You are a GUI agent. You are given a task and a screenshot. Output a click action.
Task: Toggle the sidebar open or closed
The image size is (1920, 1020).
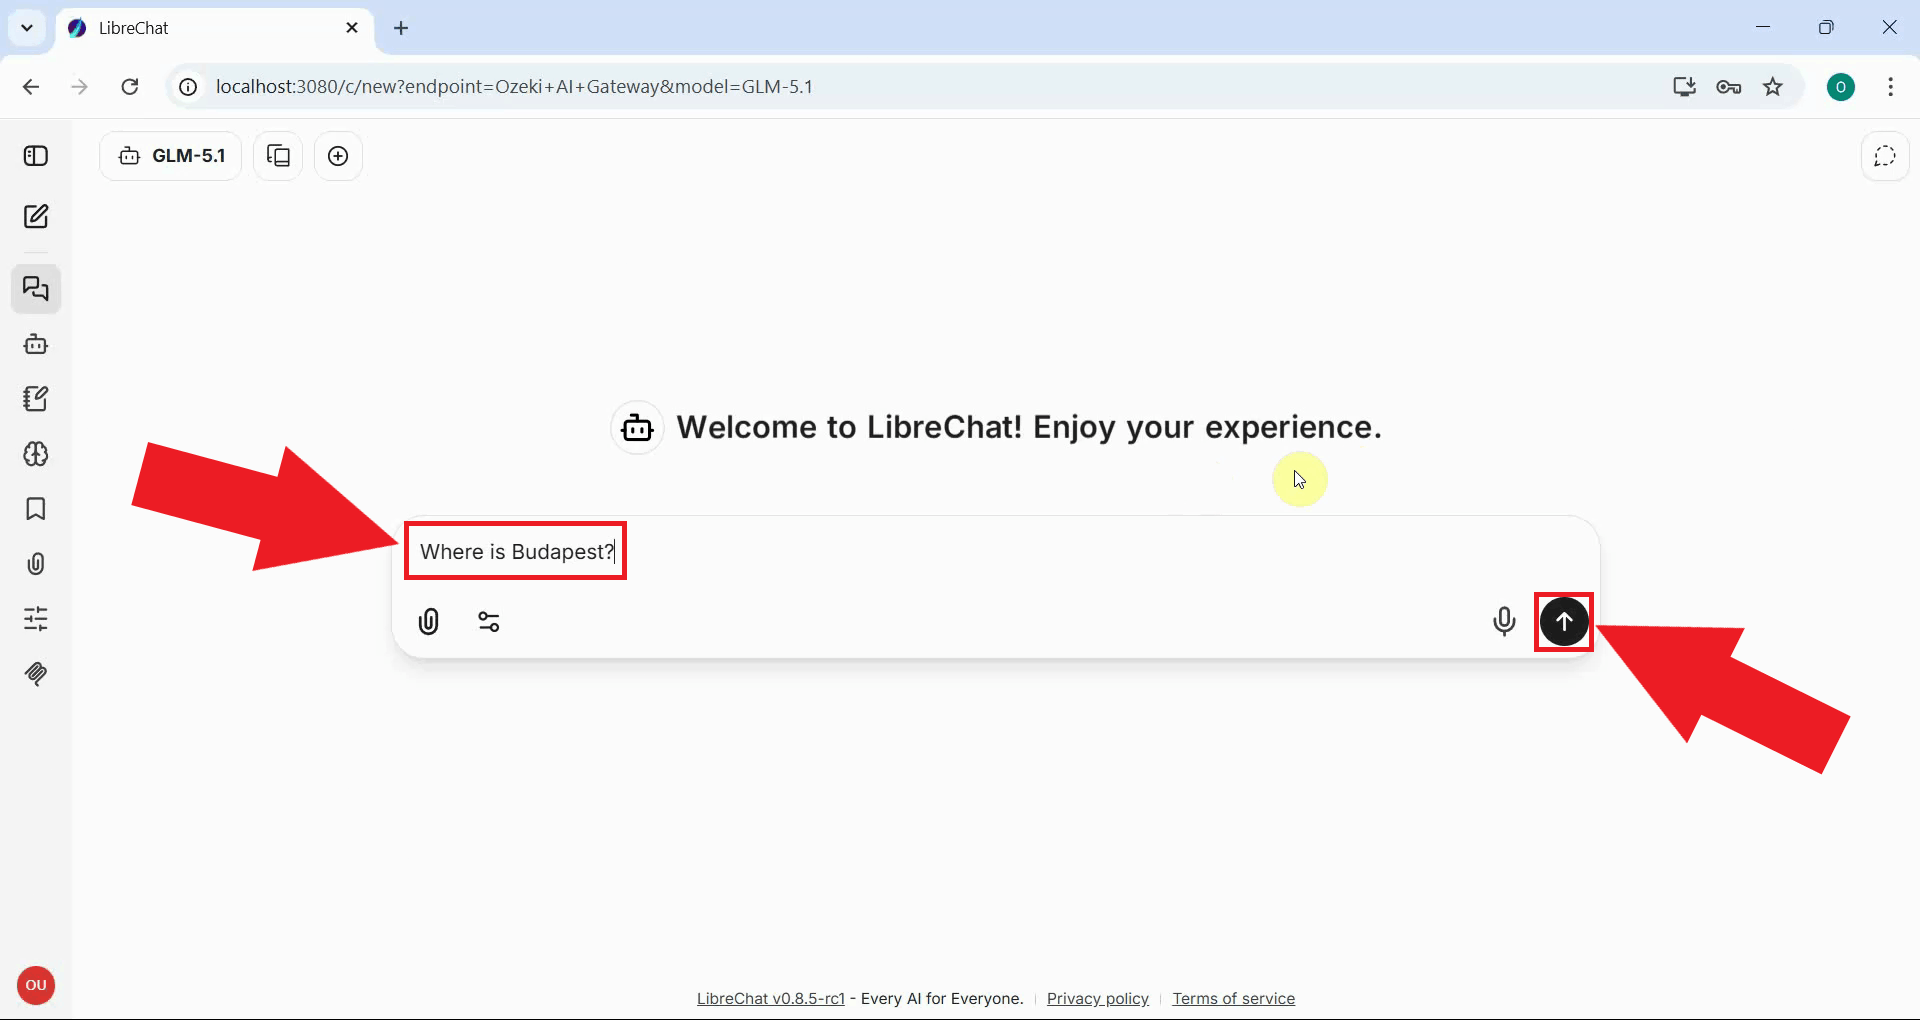(x=36, y=156)
